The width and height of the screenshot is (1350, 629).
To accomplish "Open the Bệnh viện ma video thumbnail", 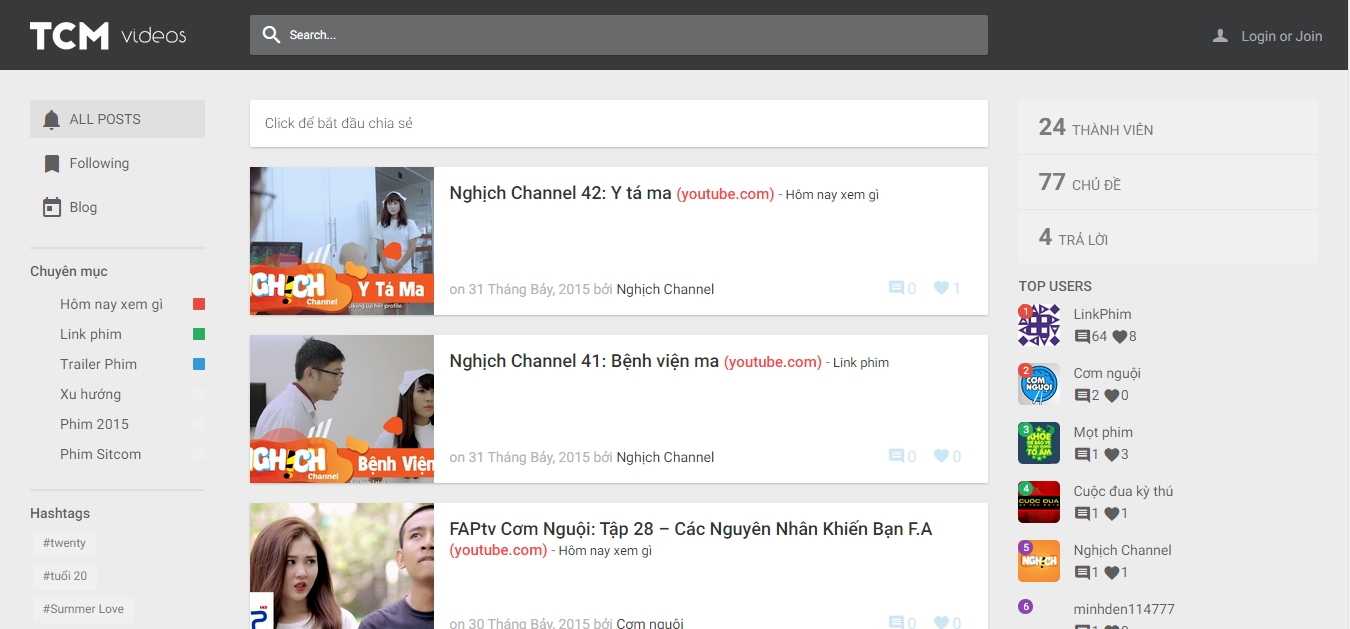I will [342, 409].
